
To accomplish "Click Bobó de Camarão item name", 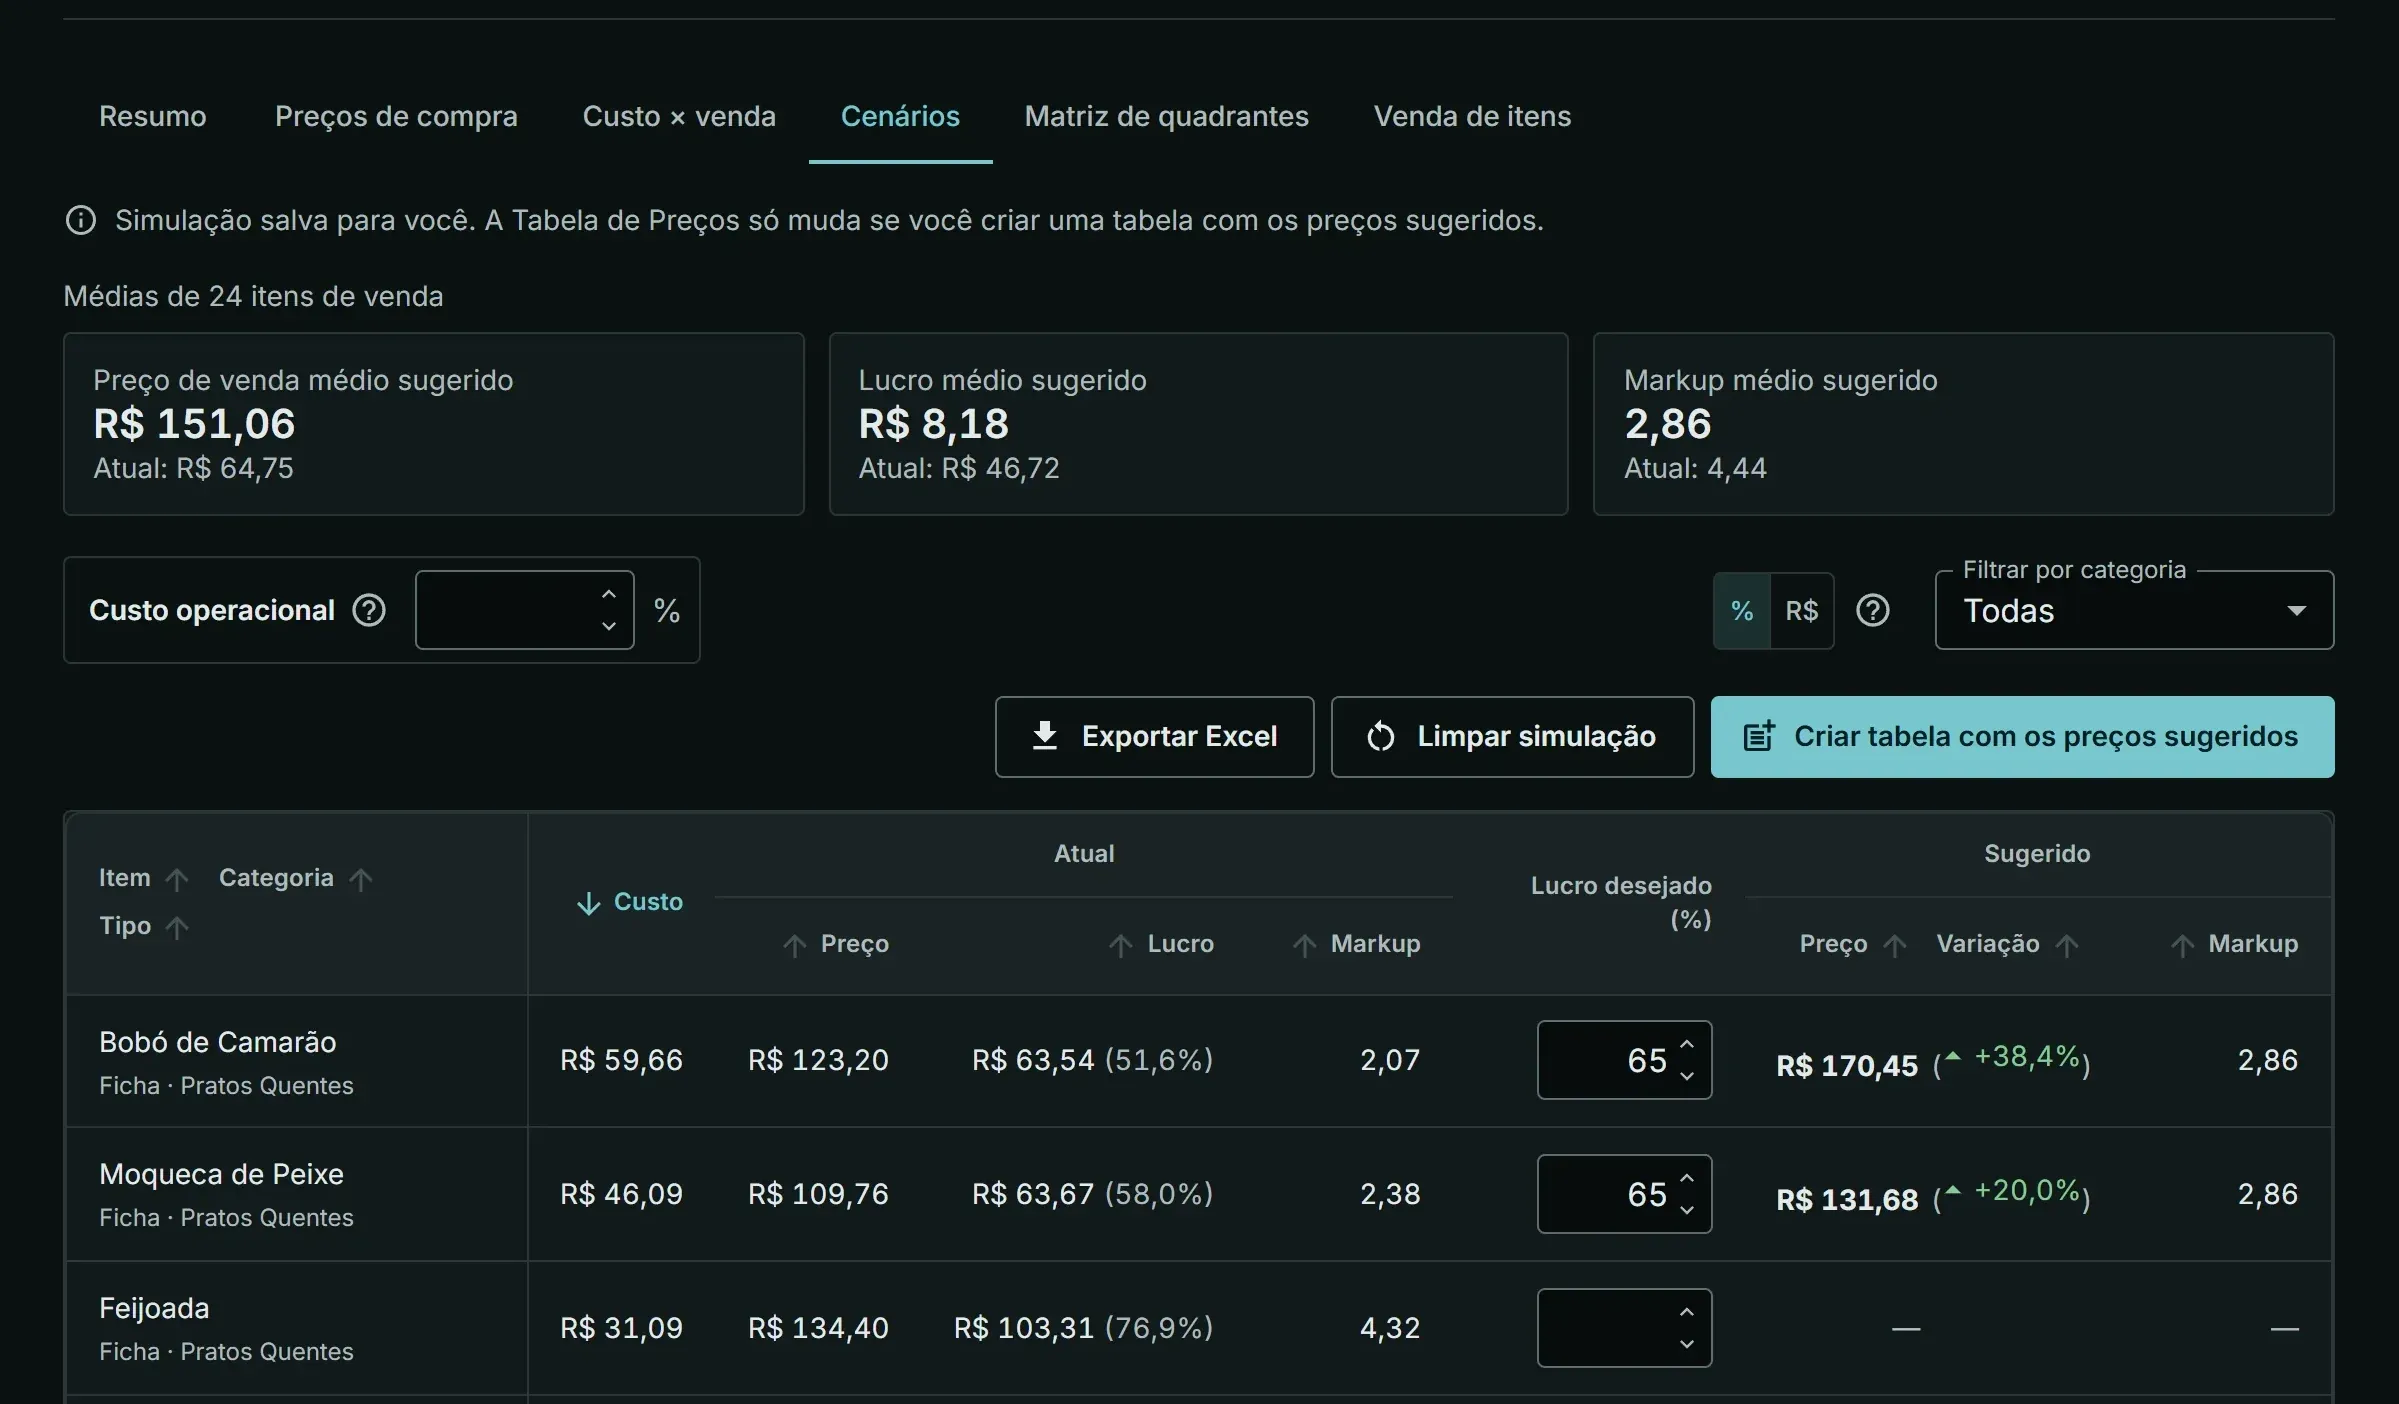I will click(x=218, y=1042).
